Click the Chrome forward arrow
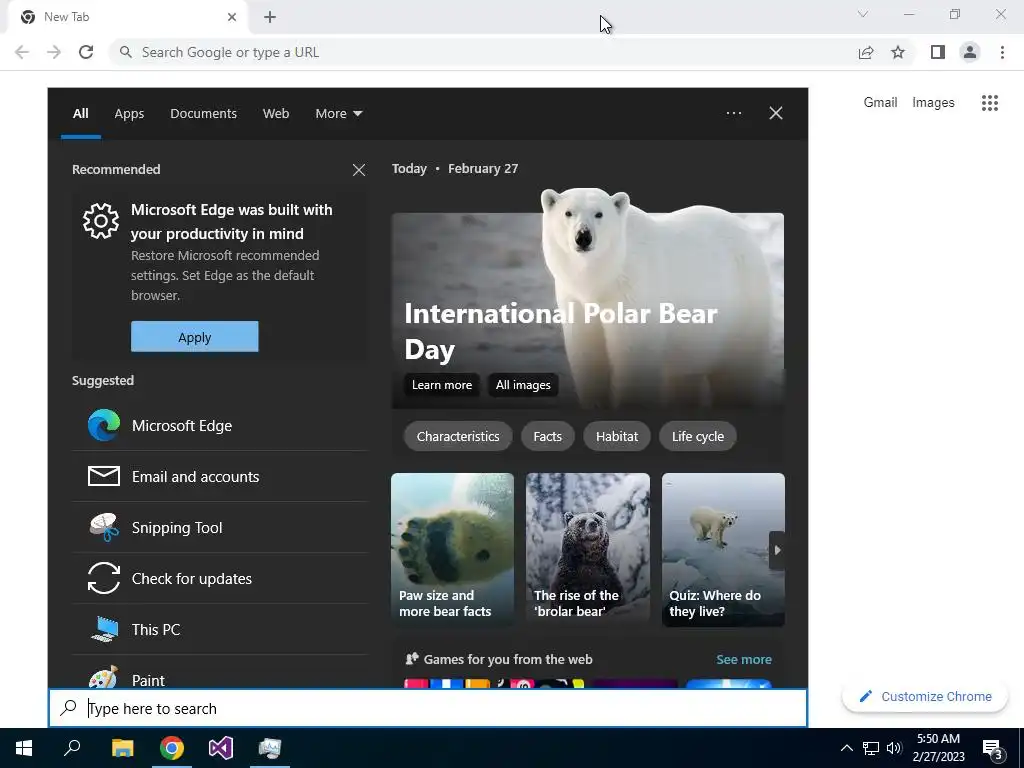The width and height of the screenshot is (1024, 768). 54,52
